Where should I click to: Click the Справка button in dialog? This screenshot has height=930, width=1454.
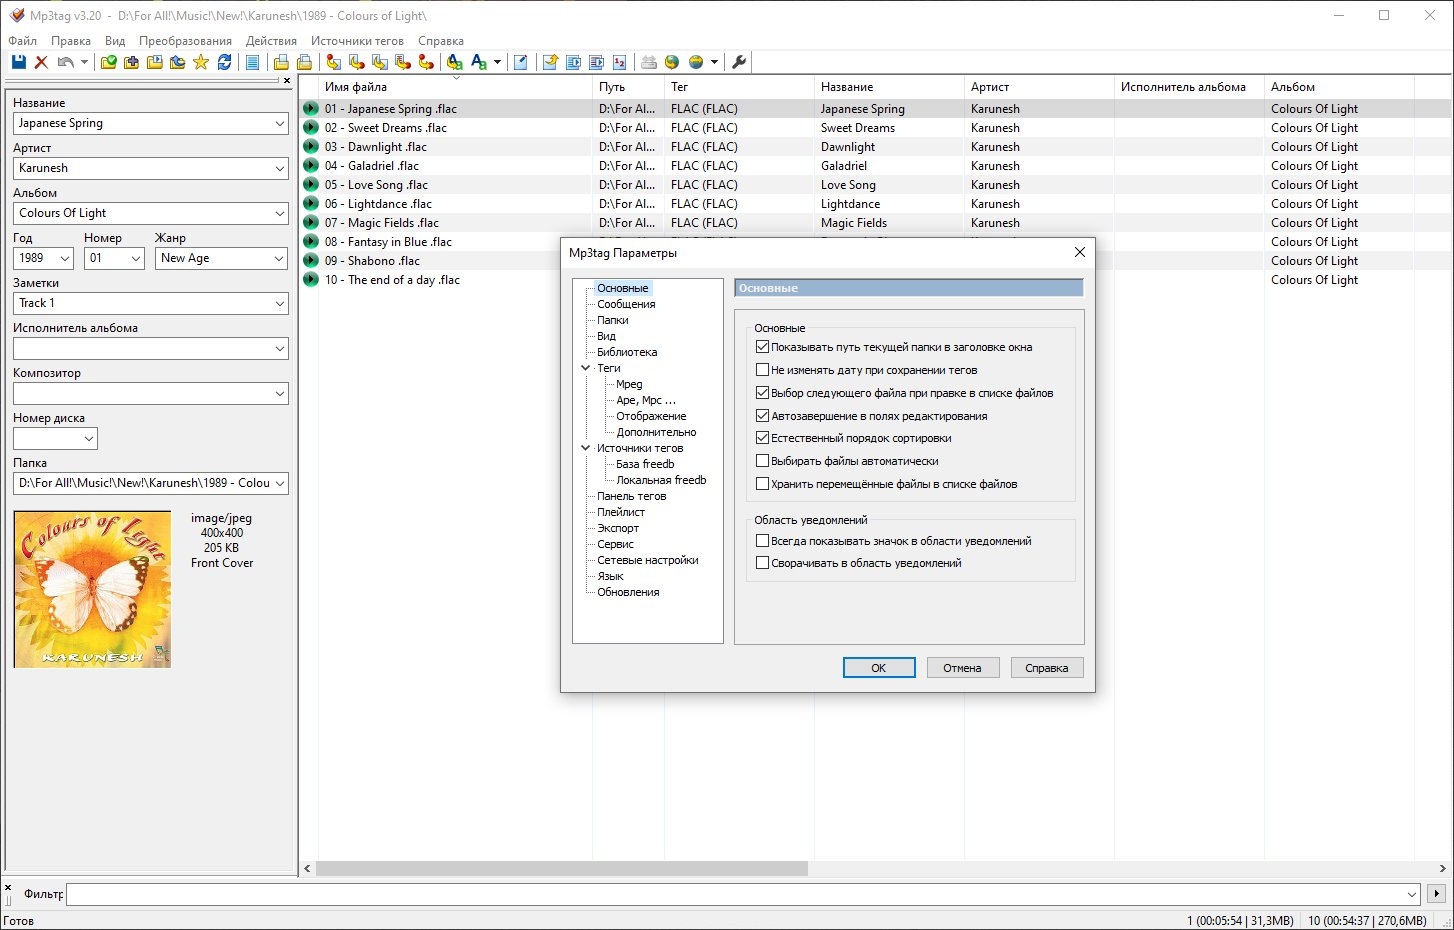coord(1046,668)
